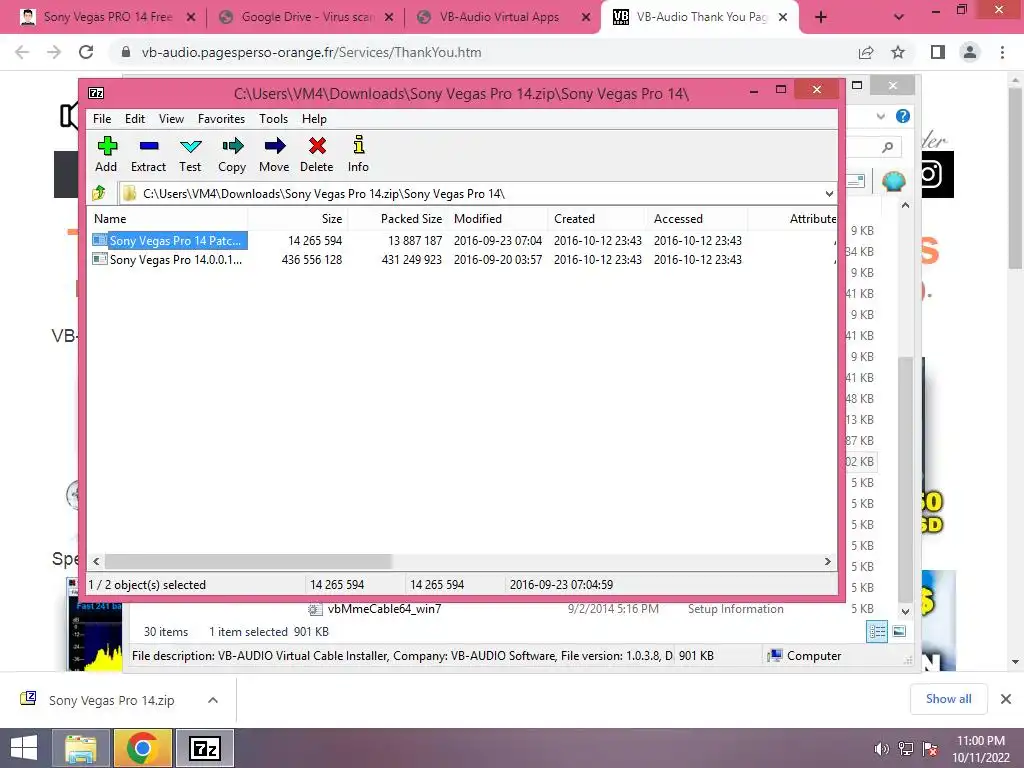Open File Explorer from the taskbar
Screen dimensions: 1024x768
[x=81, y=748]
